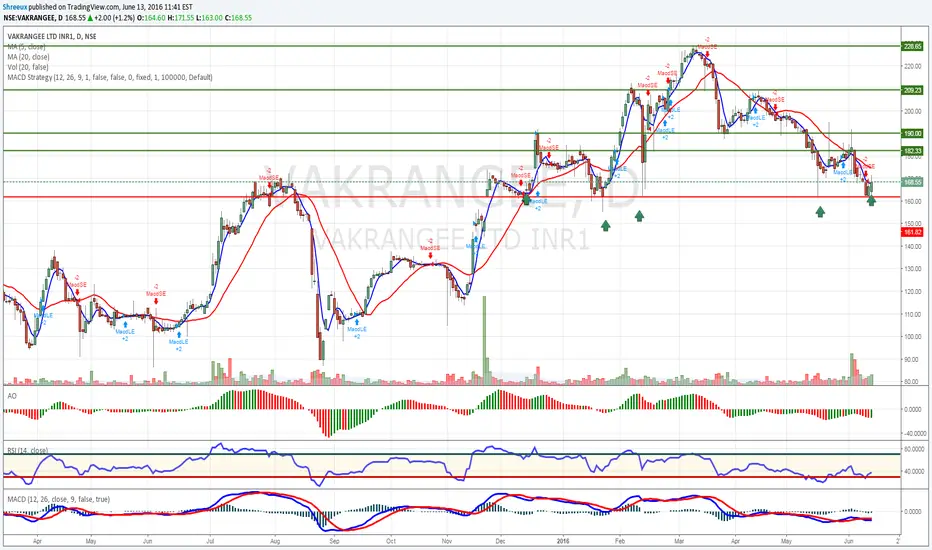The height and width of the screenshot is (550, 932).
Task: Click the 190.00 price line label
Action: [912, 134]
